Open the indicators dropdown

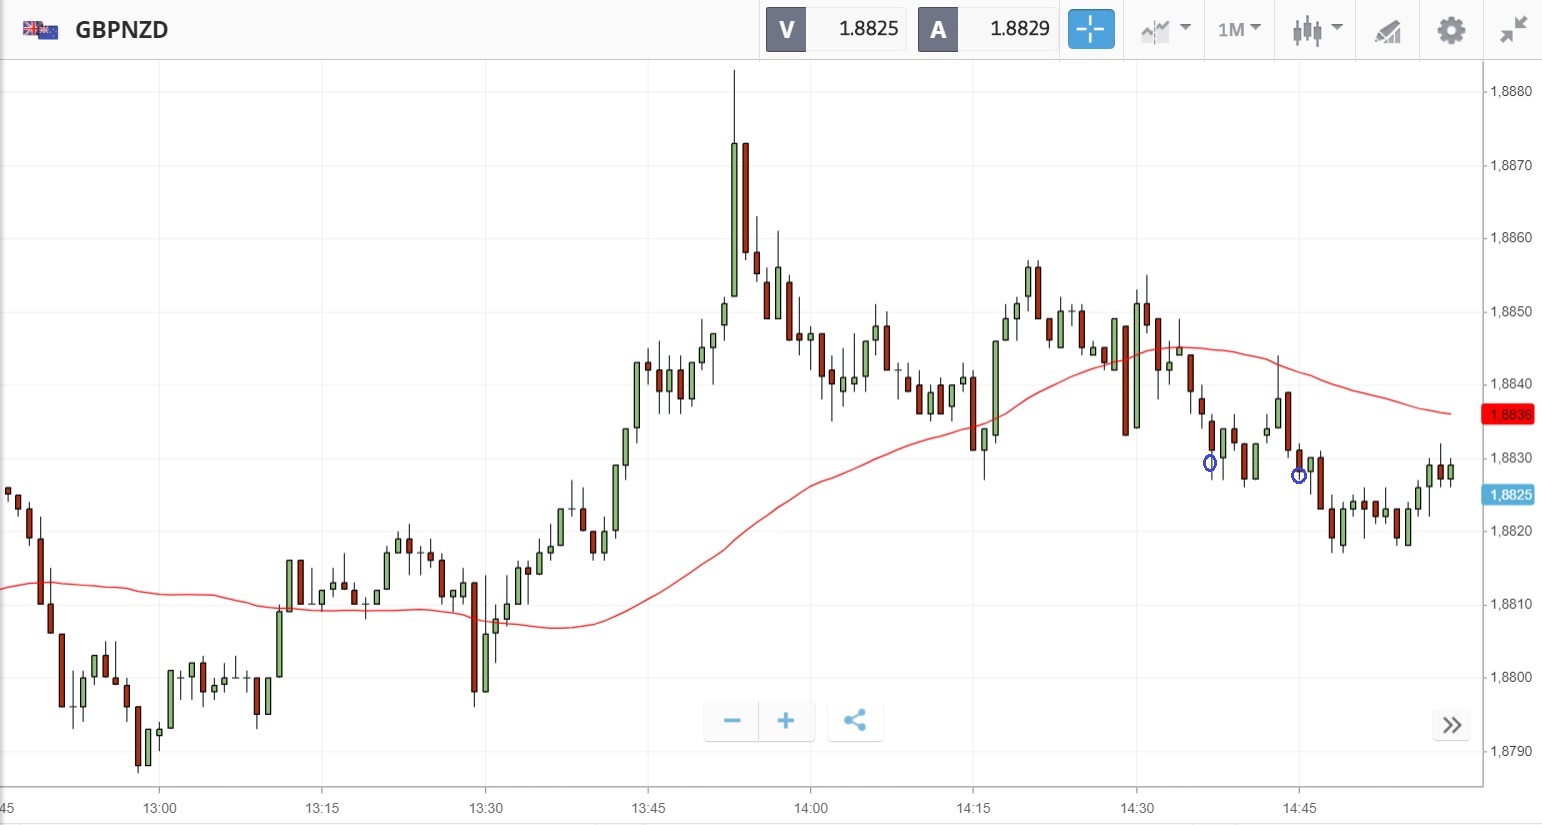[1165, 29]
